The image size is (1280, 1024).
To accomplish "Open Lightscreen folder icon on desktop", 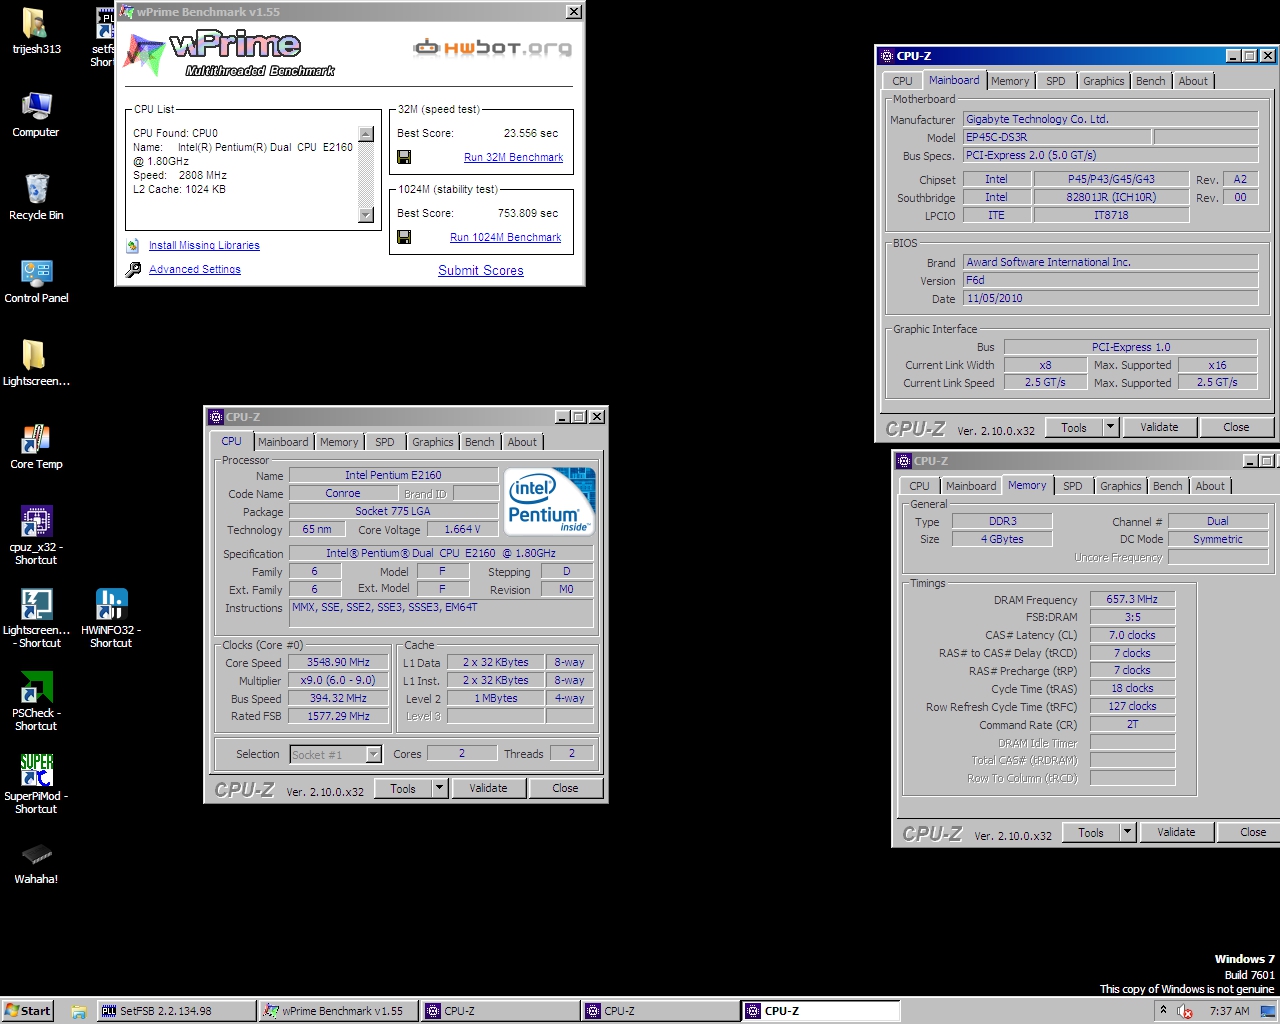I will coord(36,362).
